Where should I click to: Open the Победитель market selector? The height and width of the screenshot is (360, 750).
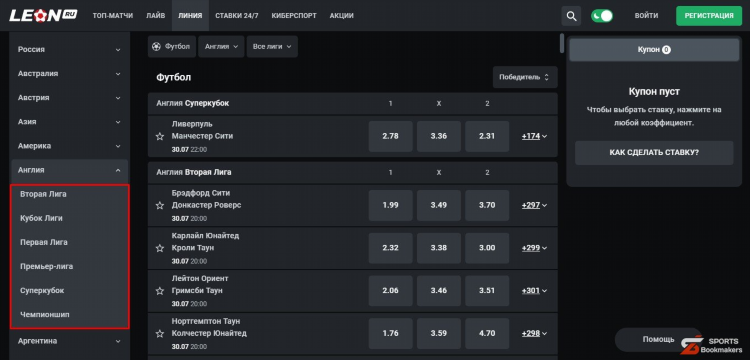click(x=525, y=77)
